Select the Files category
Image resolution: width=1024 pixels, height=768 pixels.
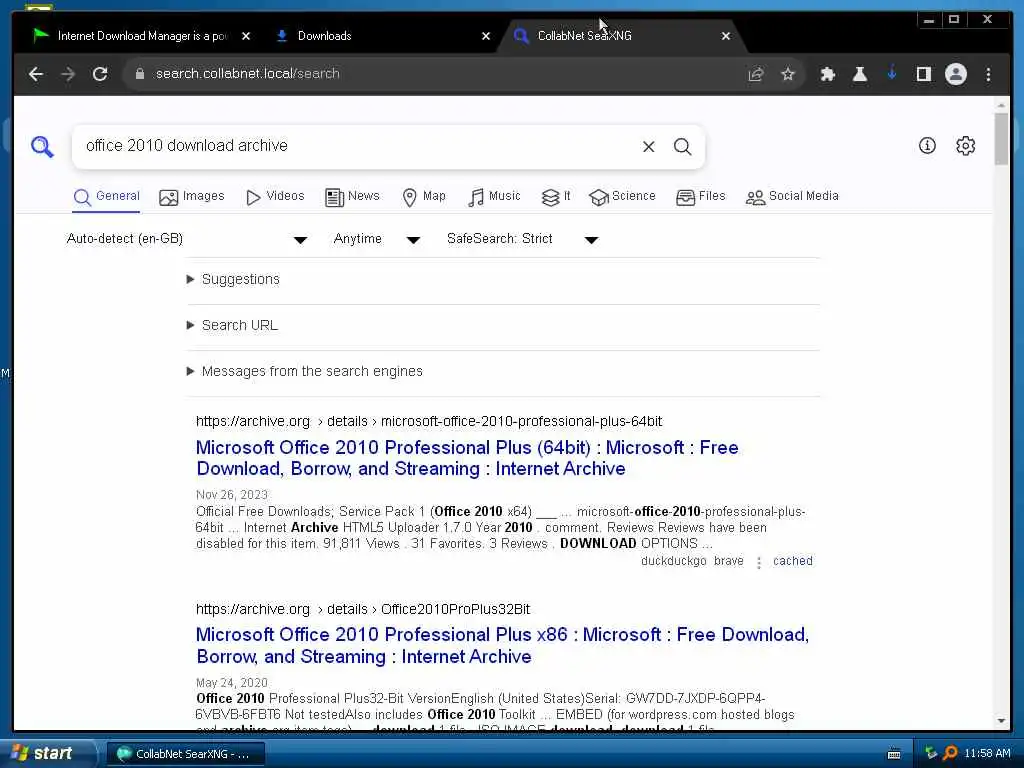pyautogui.click(x=701, y=196)
